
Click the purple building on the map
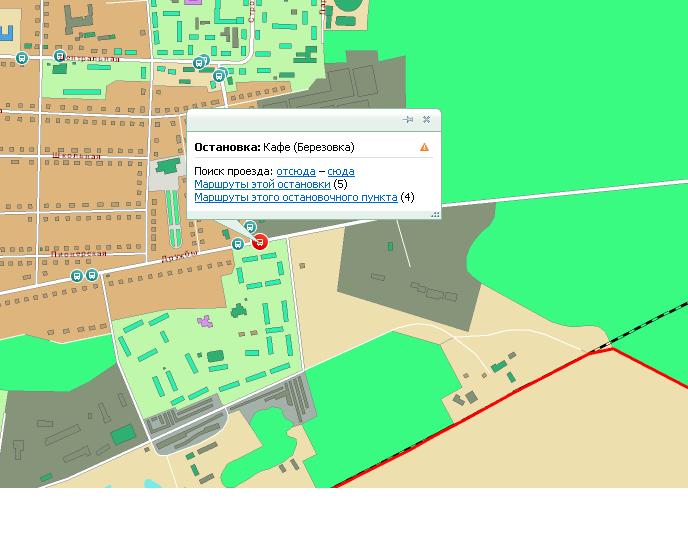coord(205,322)
